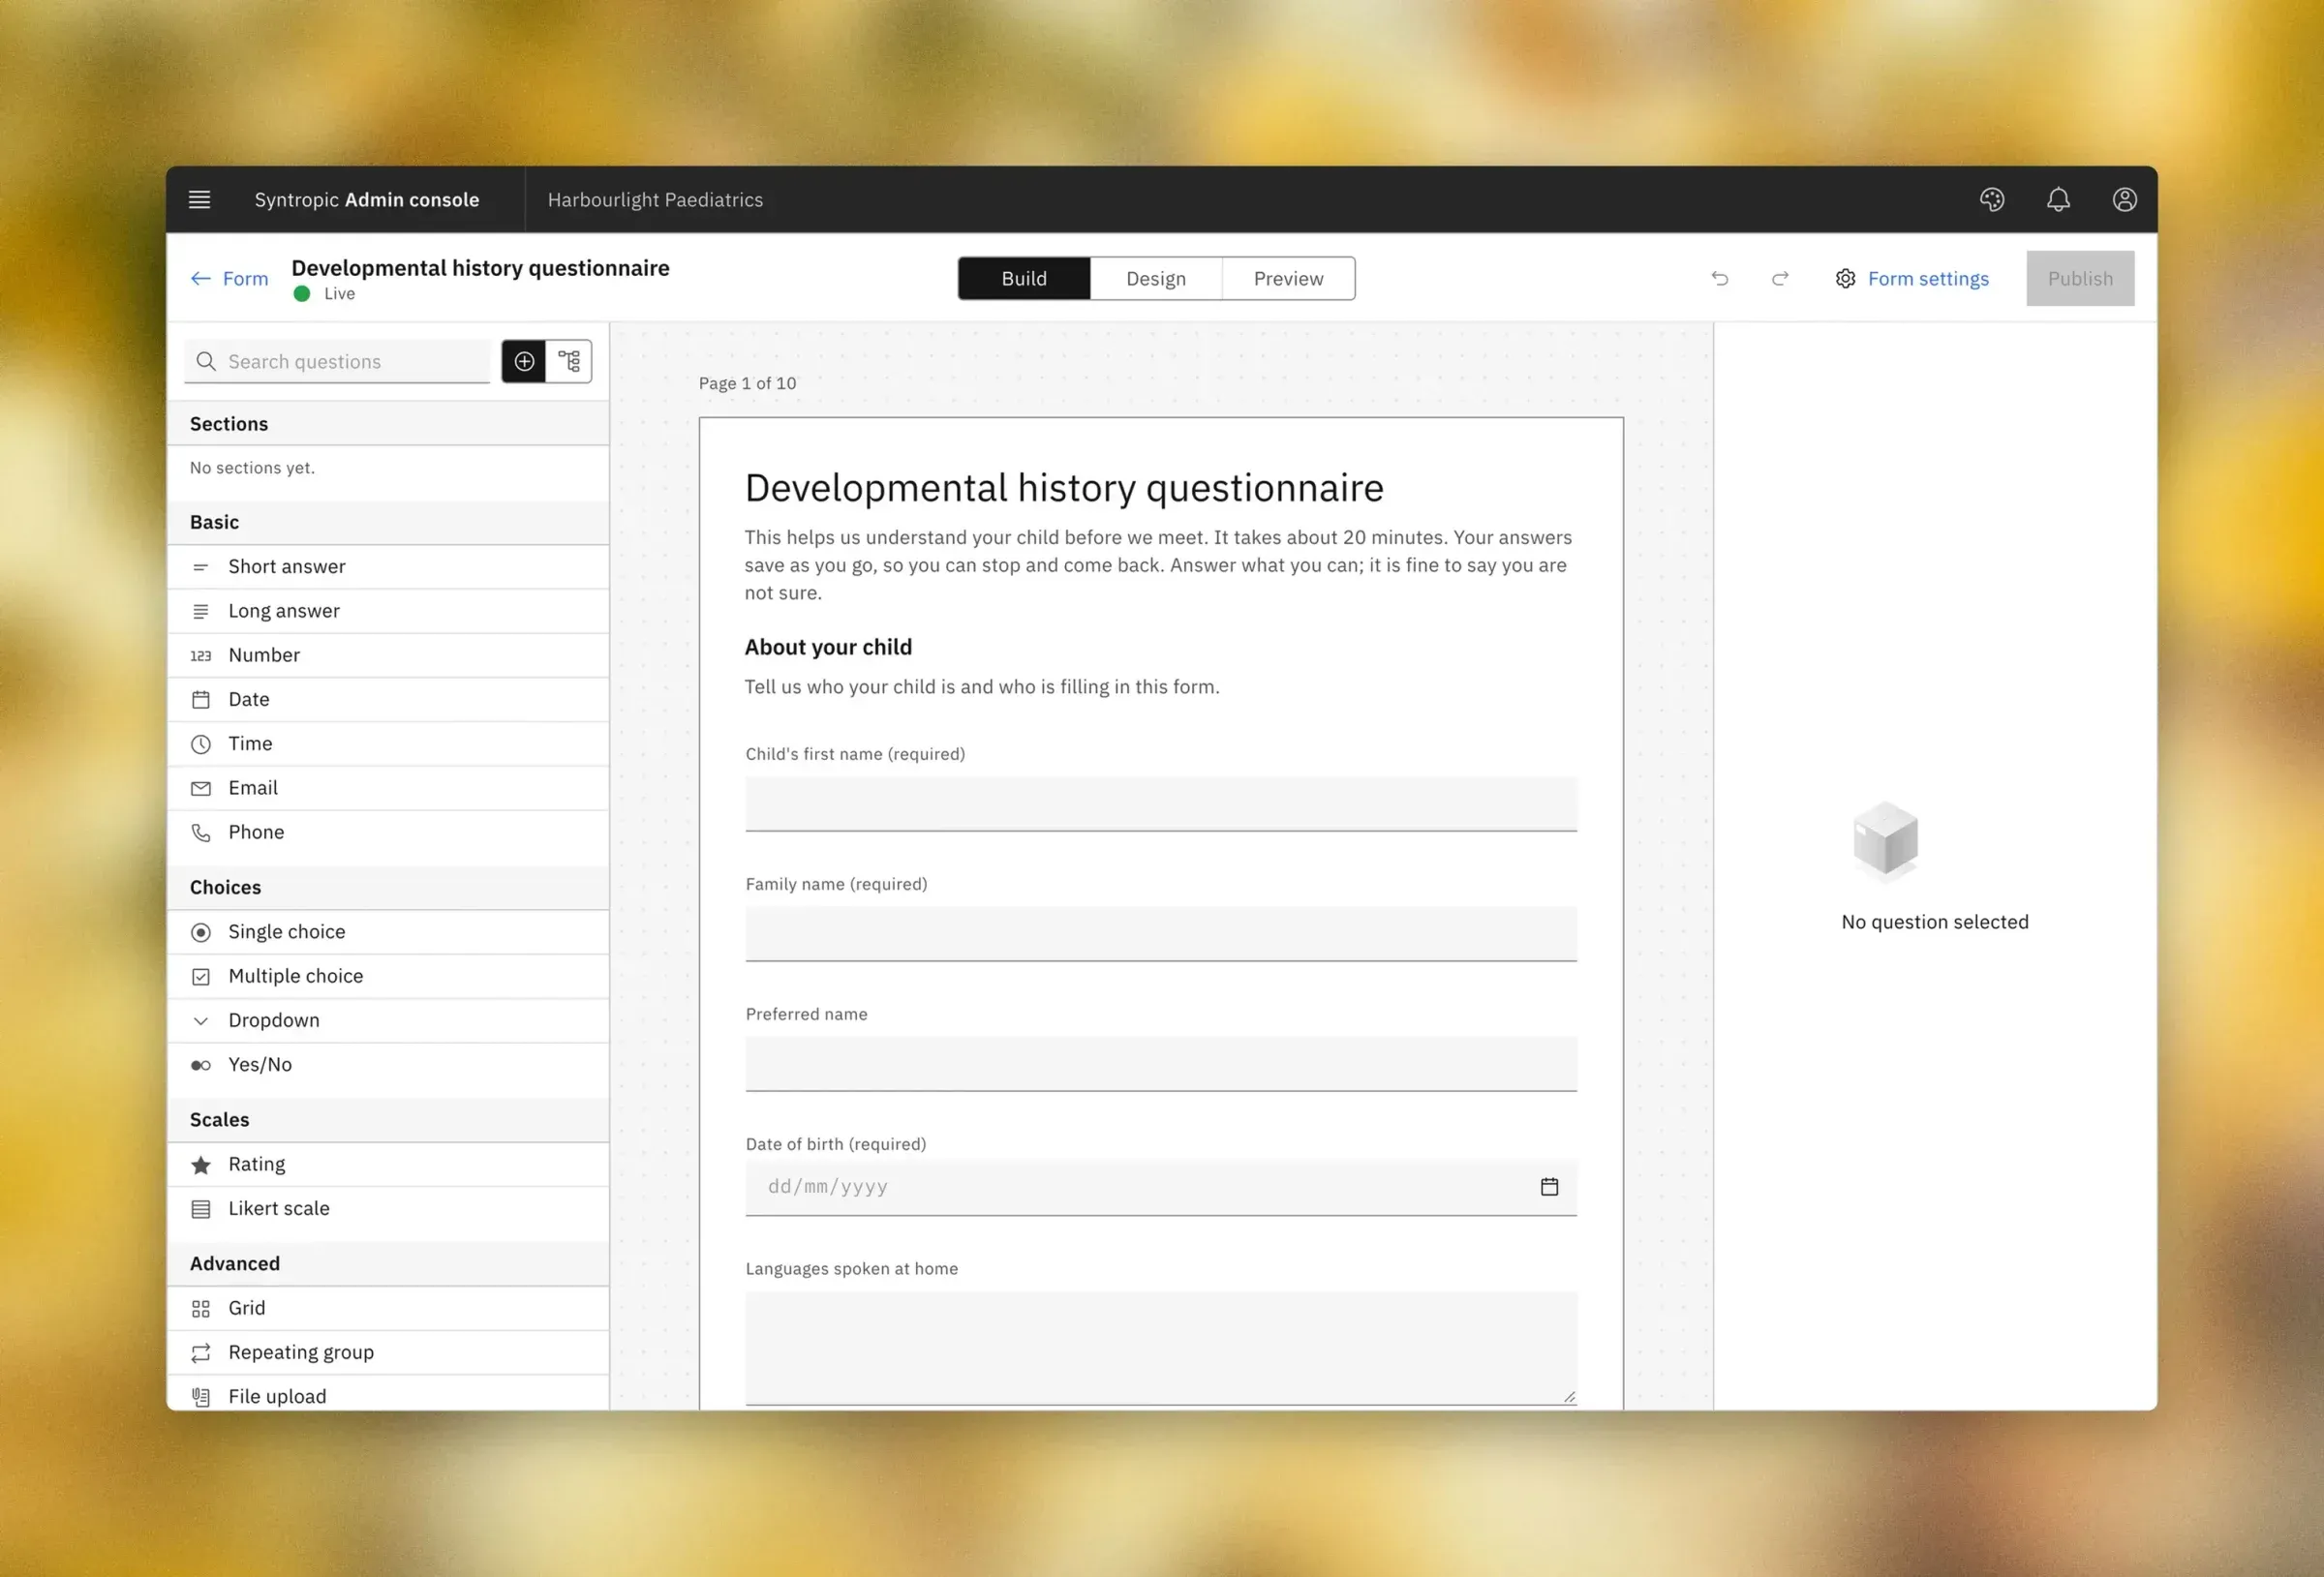Add a Likert scale question
2324x1577 pixels.
point(388,1208)
